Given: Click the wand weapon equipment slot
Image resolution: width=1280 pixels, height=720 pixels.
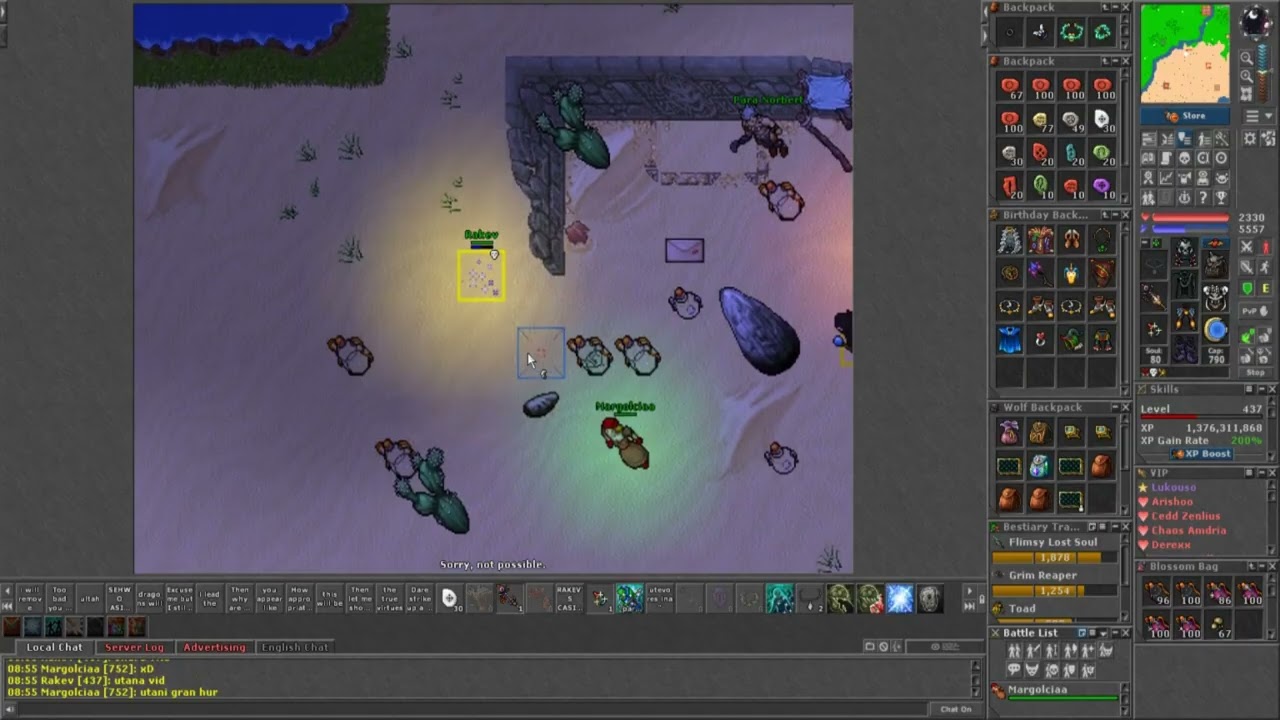Looking at the screenshot, I should (x=1154, y=298).
